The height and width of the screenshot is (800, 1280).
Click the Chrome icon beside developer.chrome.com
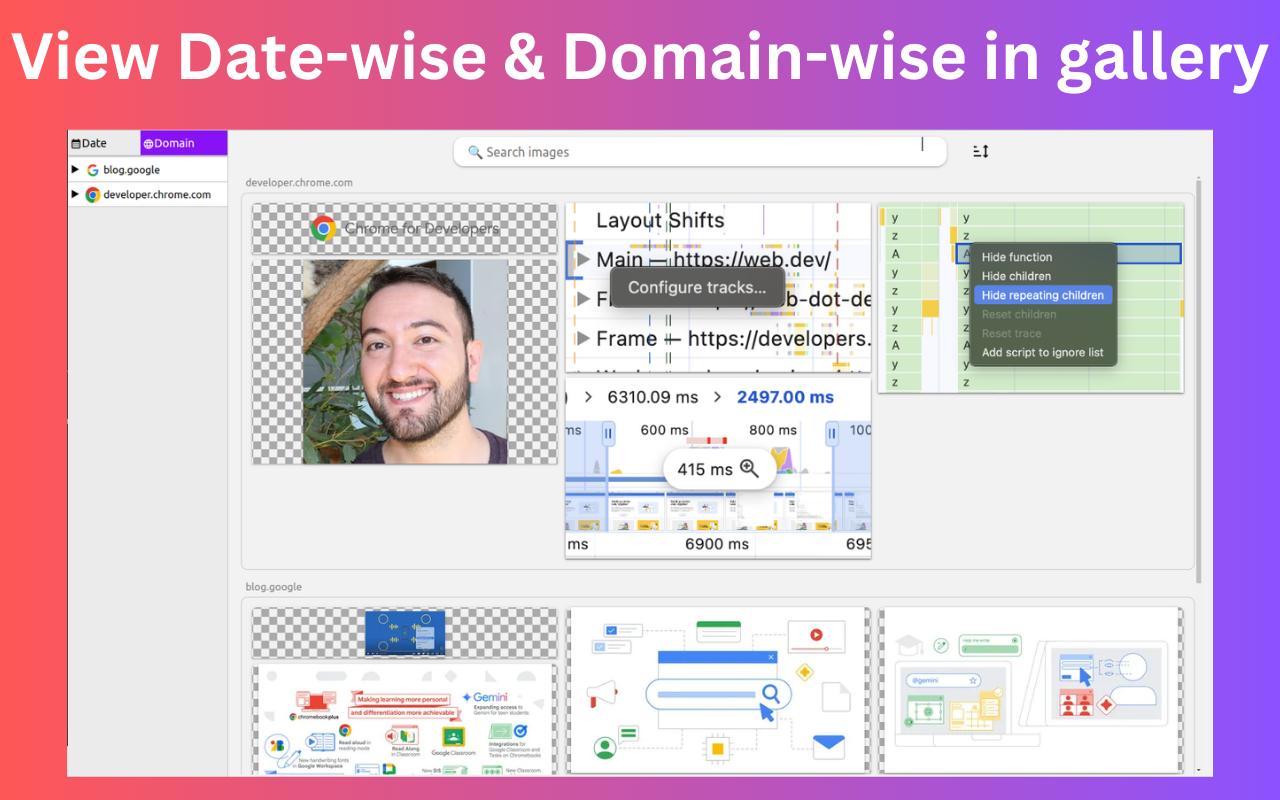pyautogui.click(x=93, y=195)
